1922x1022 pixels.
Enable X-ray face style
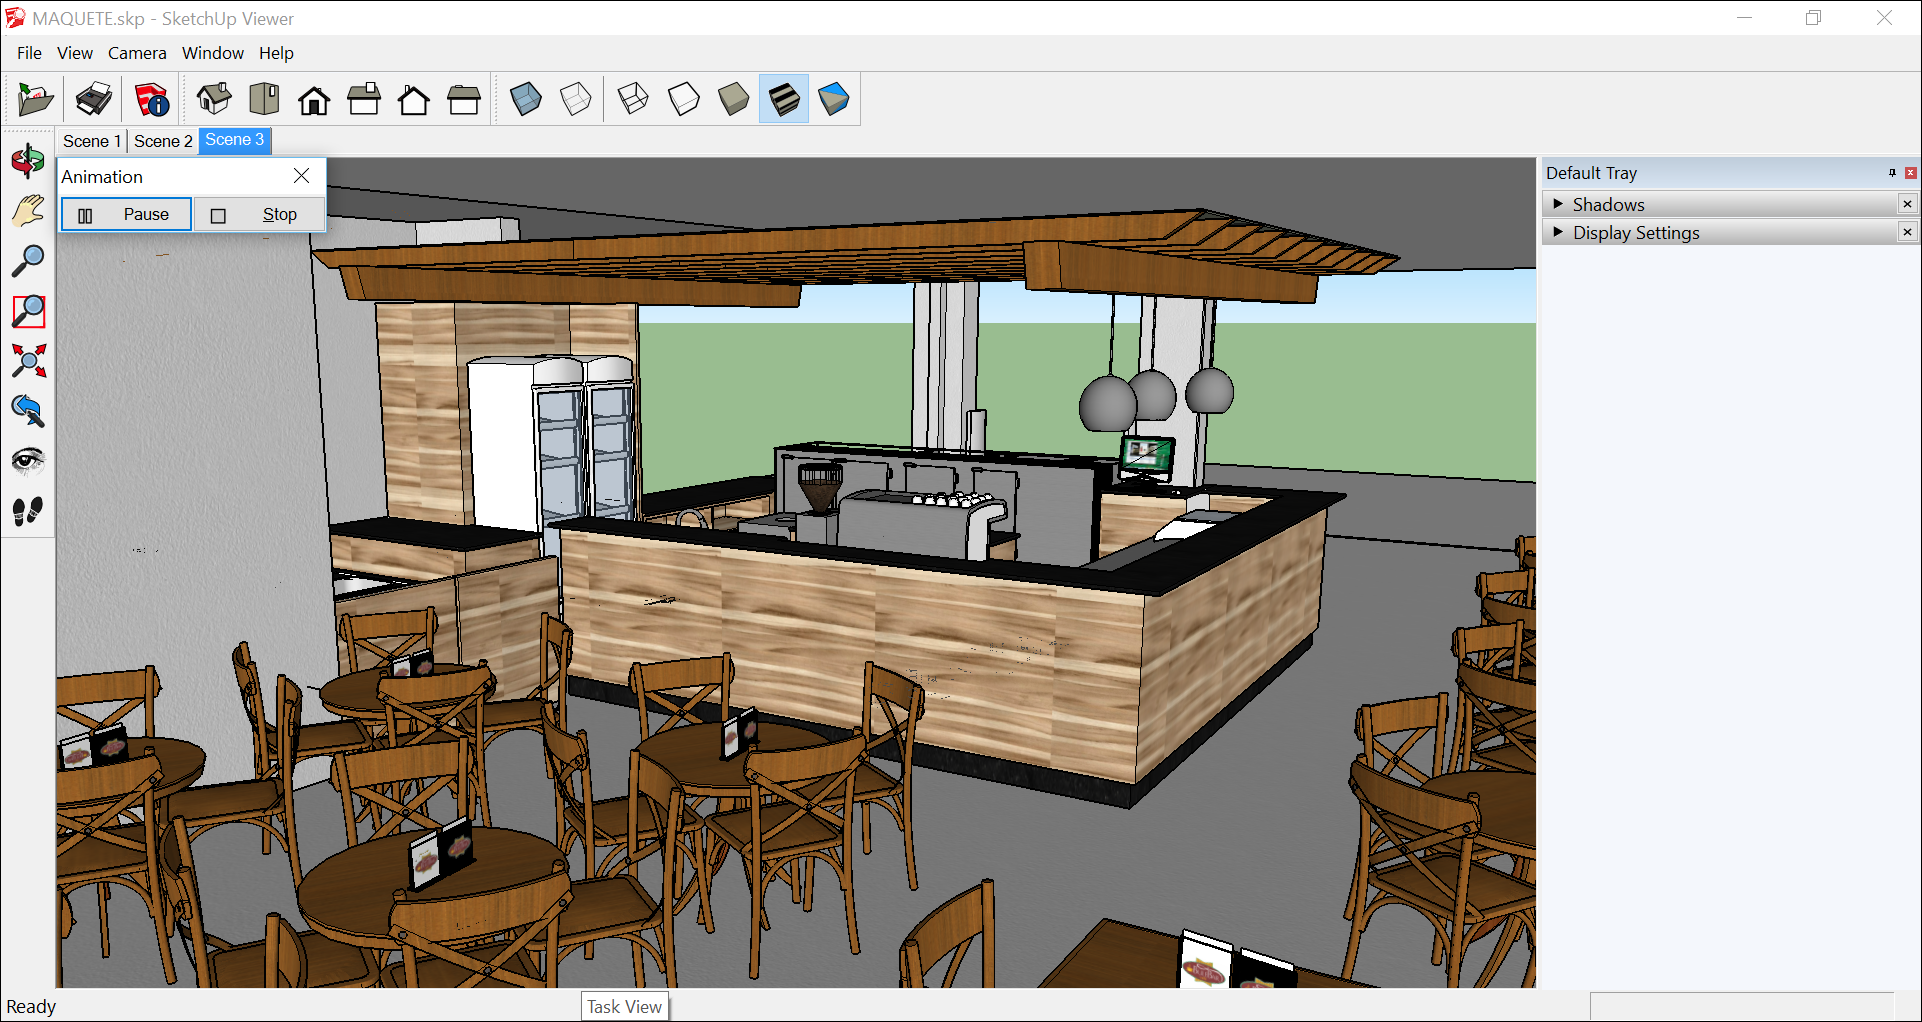[526, 99]
